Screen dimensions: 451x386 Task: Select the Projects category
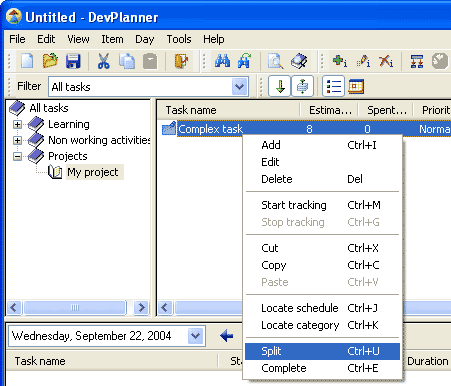pyautogui.click(x=68, y=156)
